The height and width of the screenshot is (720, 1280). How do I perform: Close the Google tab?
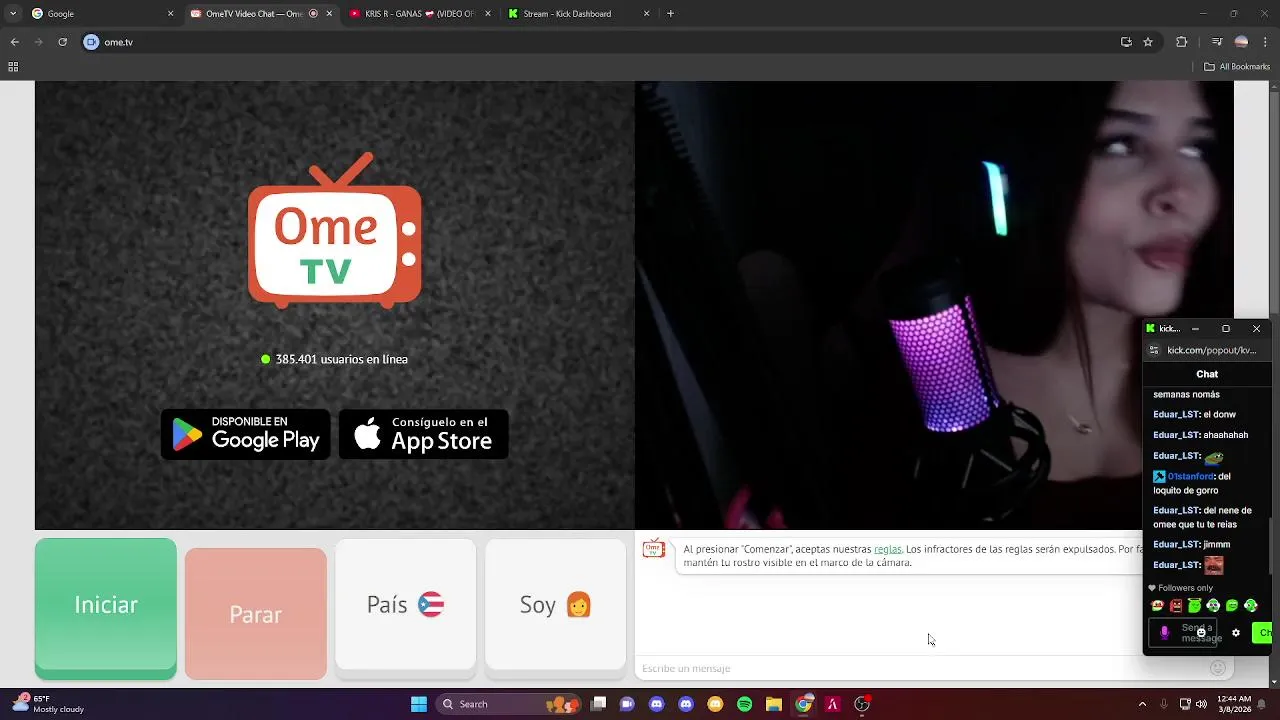pos(170,14)
